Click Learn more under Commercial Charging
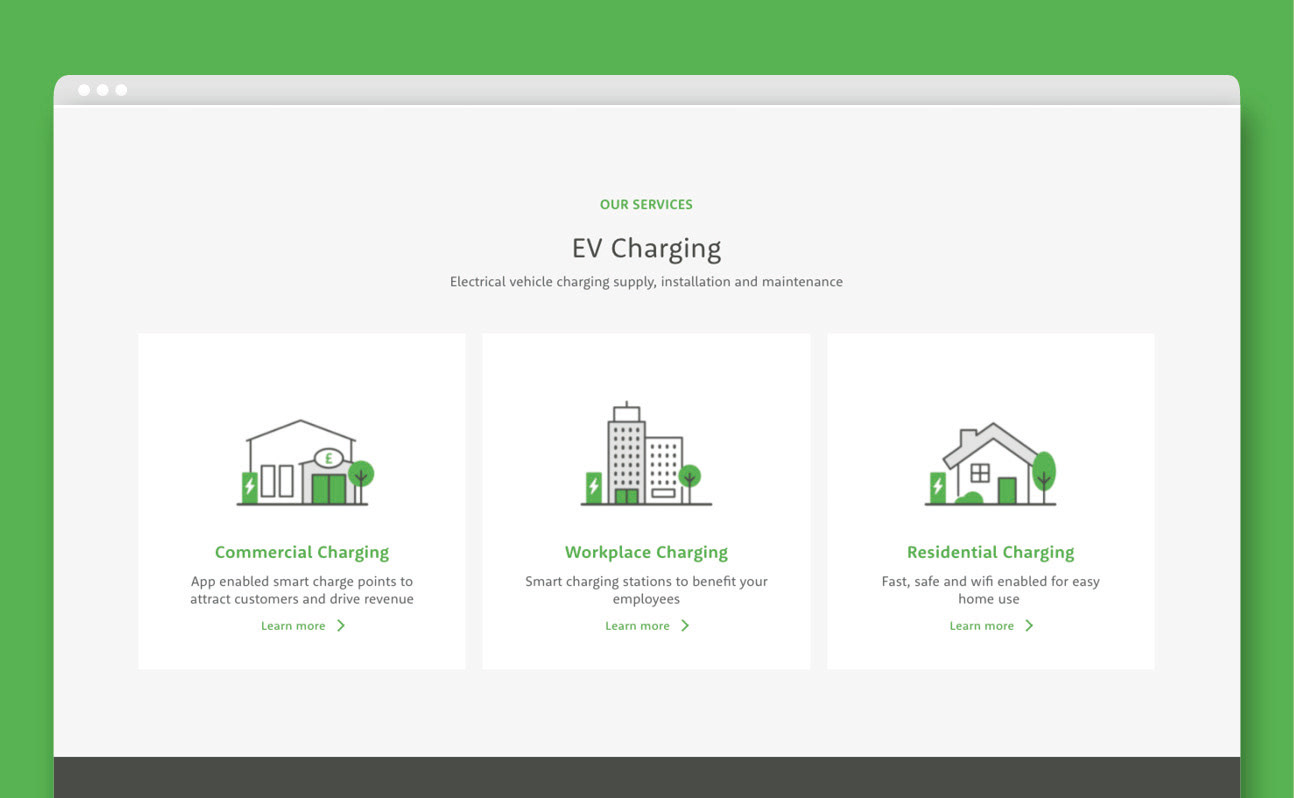The image size is (1294, 798). (x=293, y=626)
